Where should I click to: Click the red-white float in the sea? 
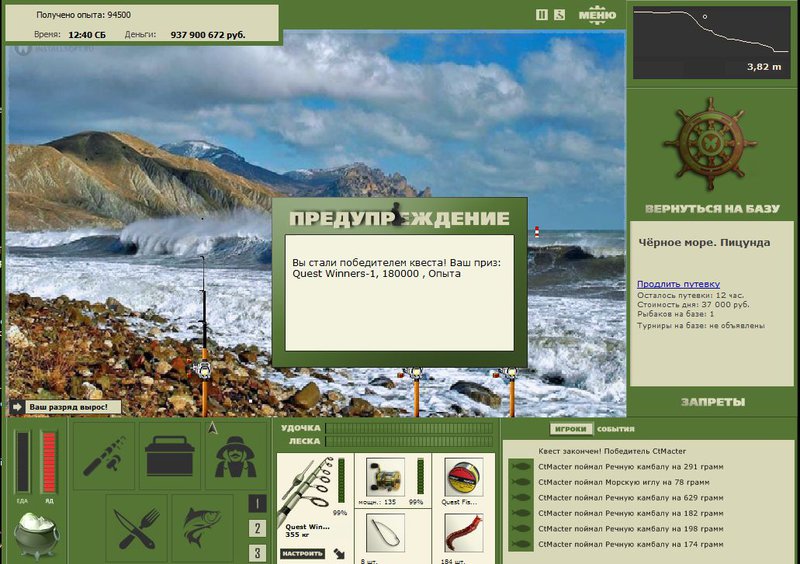click(537, 232)
